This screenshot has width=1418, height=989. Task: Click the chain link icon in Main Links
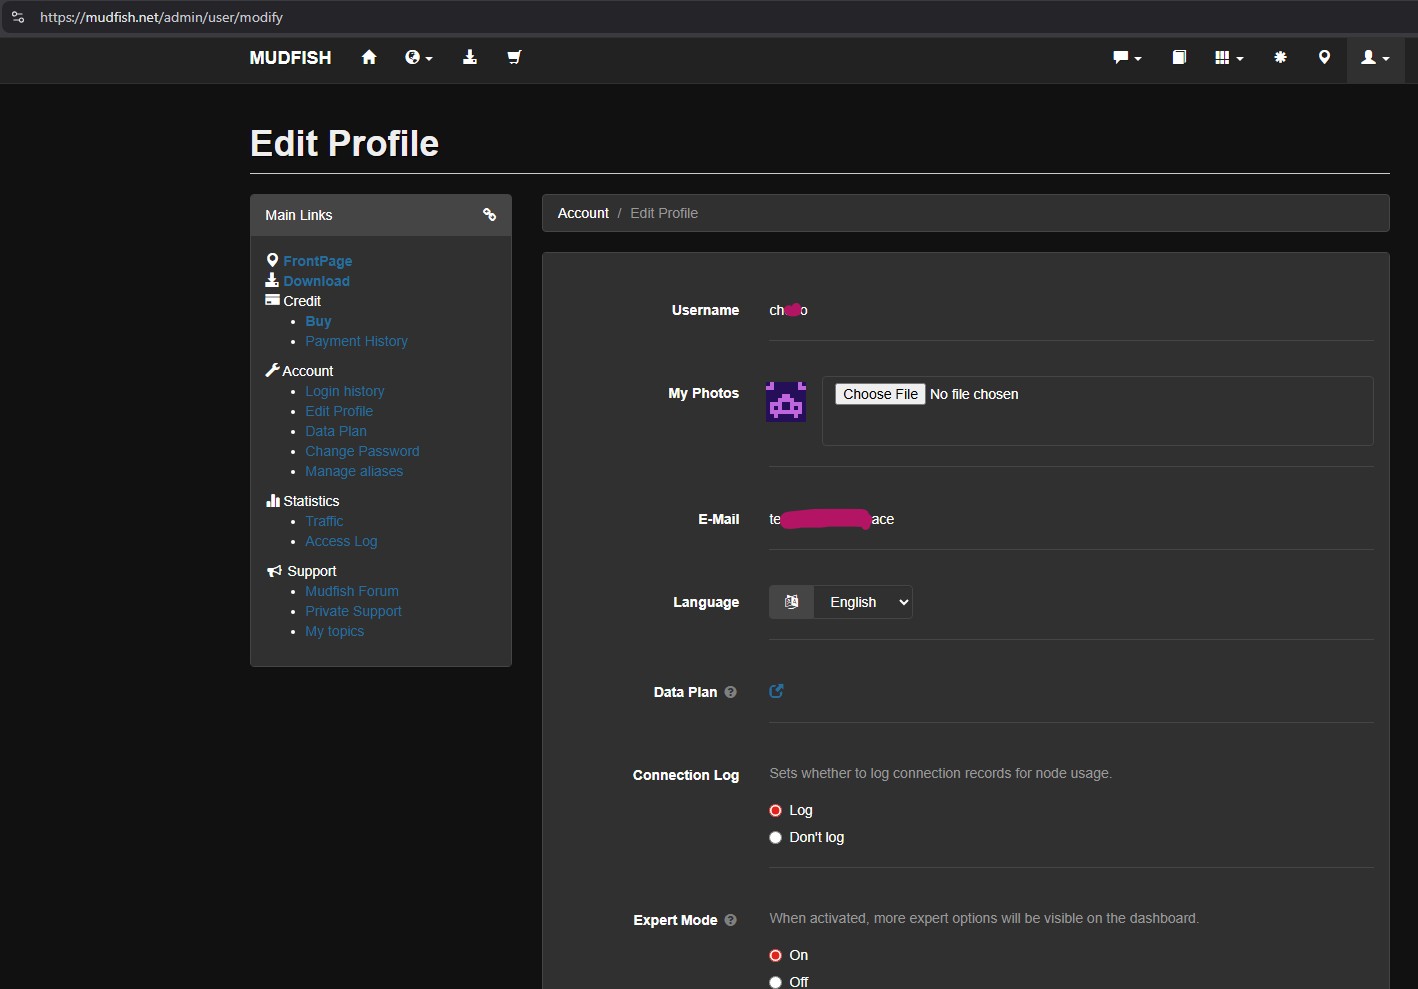point(489,215)
